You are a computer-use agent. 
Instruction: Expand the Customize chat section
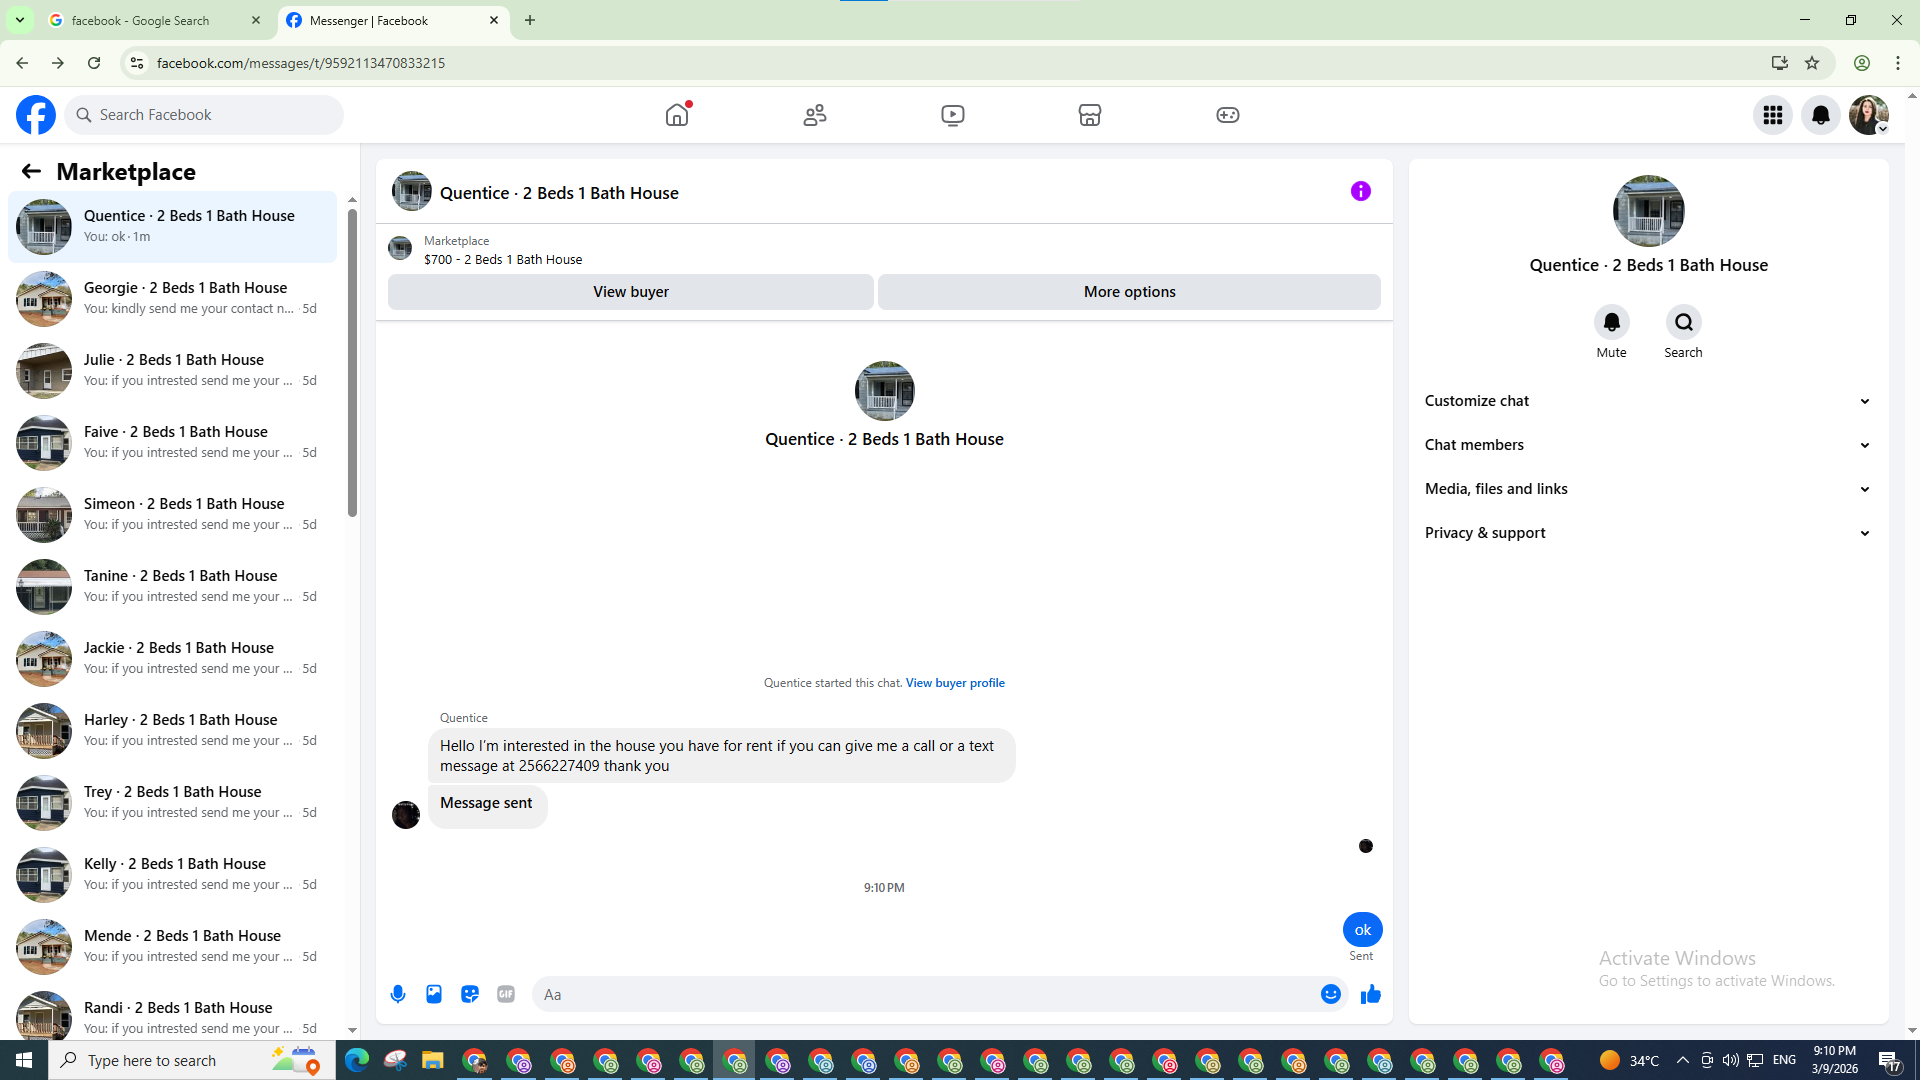[1647, 401]
